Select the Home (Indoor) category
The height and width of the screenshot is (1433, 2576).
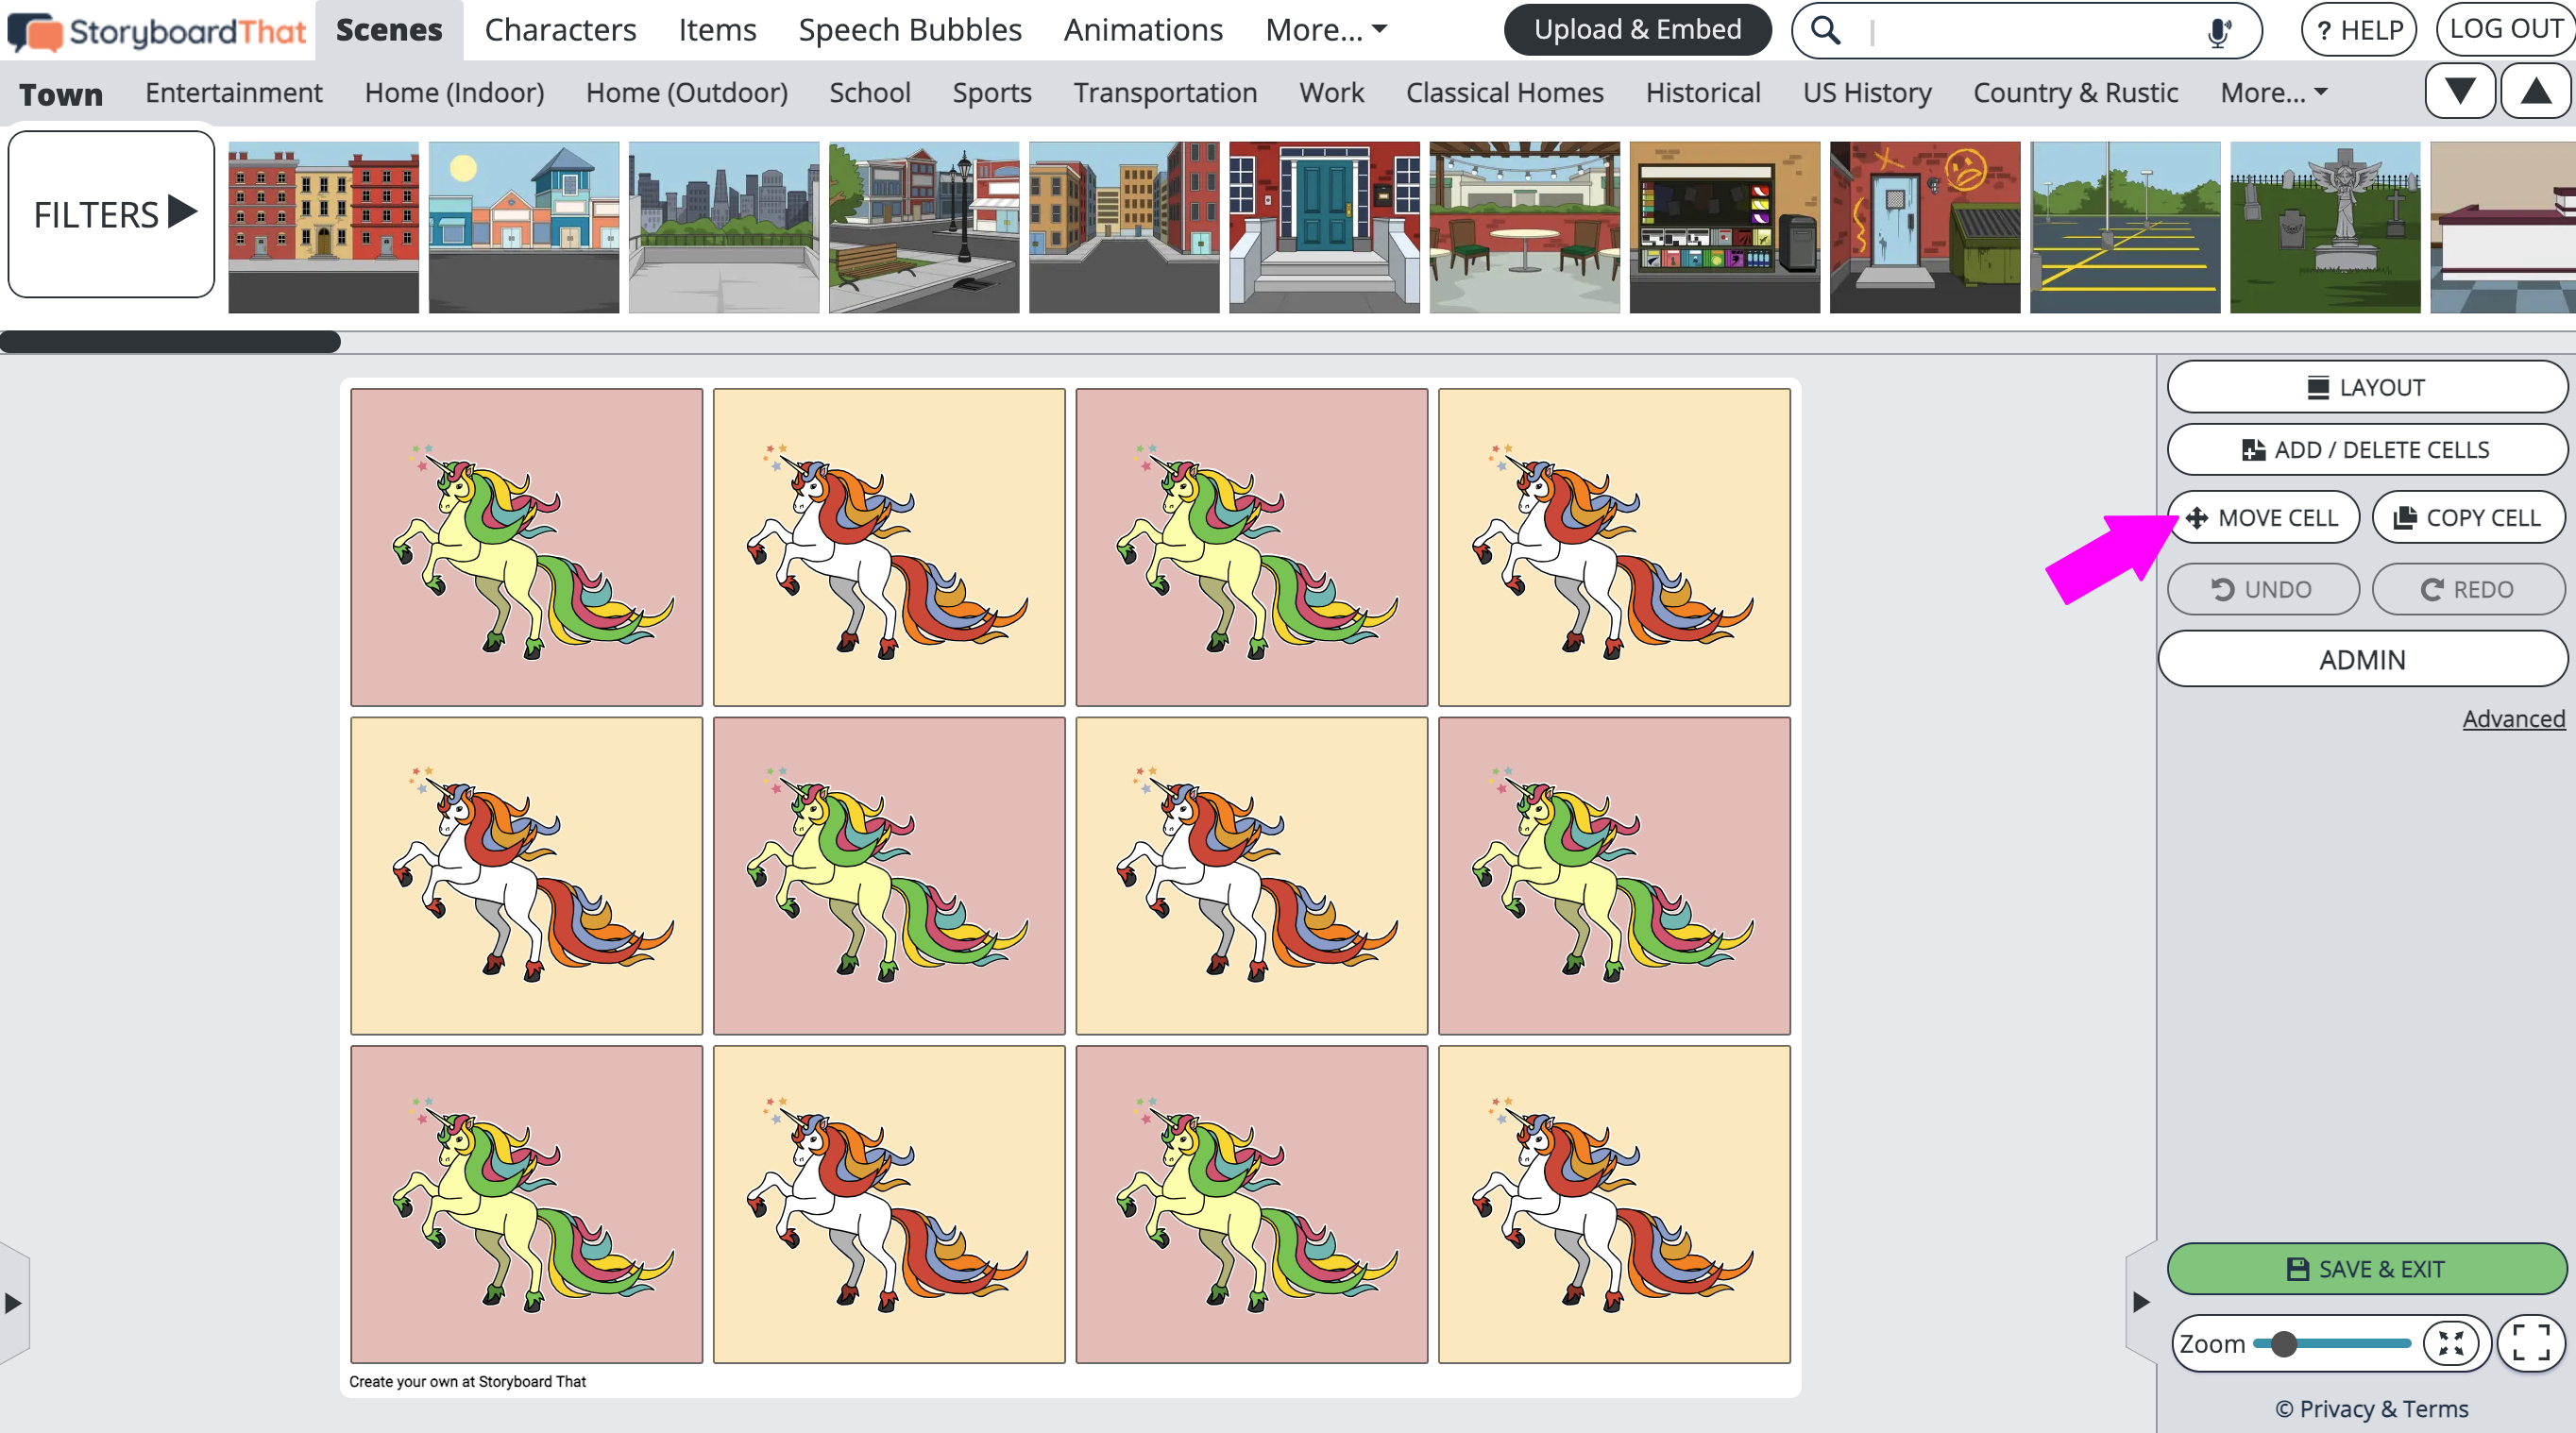click(454, 93)
